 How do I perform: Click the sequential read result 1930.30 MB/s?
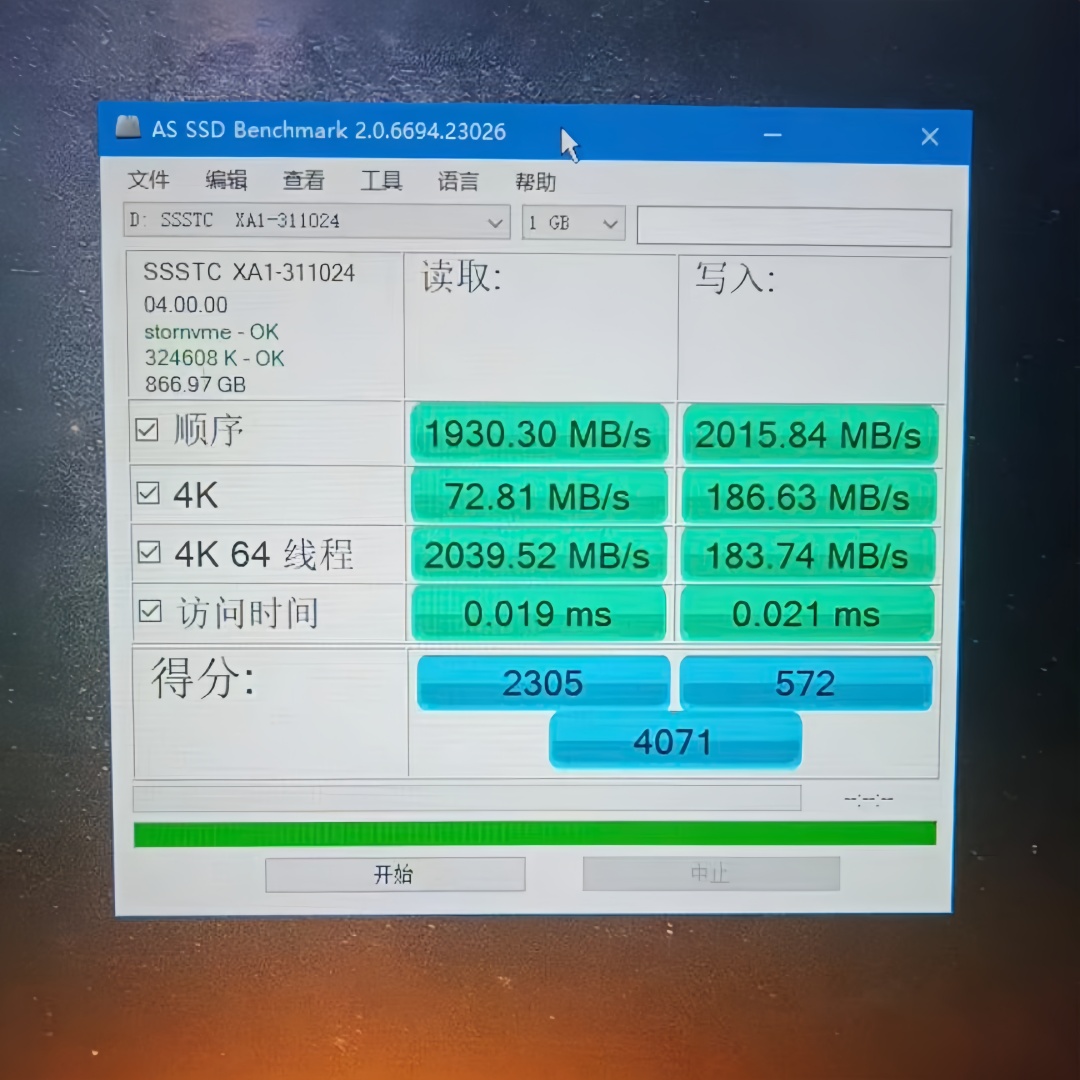[x=539, y=433]
